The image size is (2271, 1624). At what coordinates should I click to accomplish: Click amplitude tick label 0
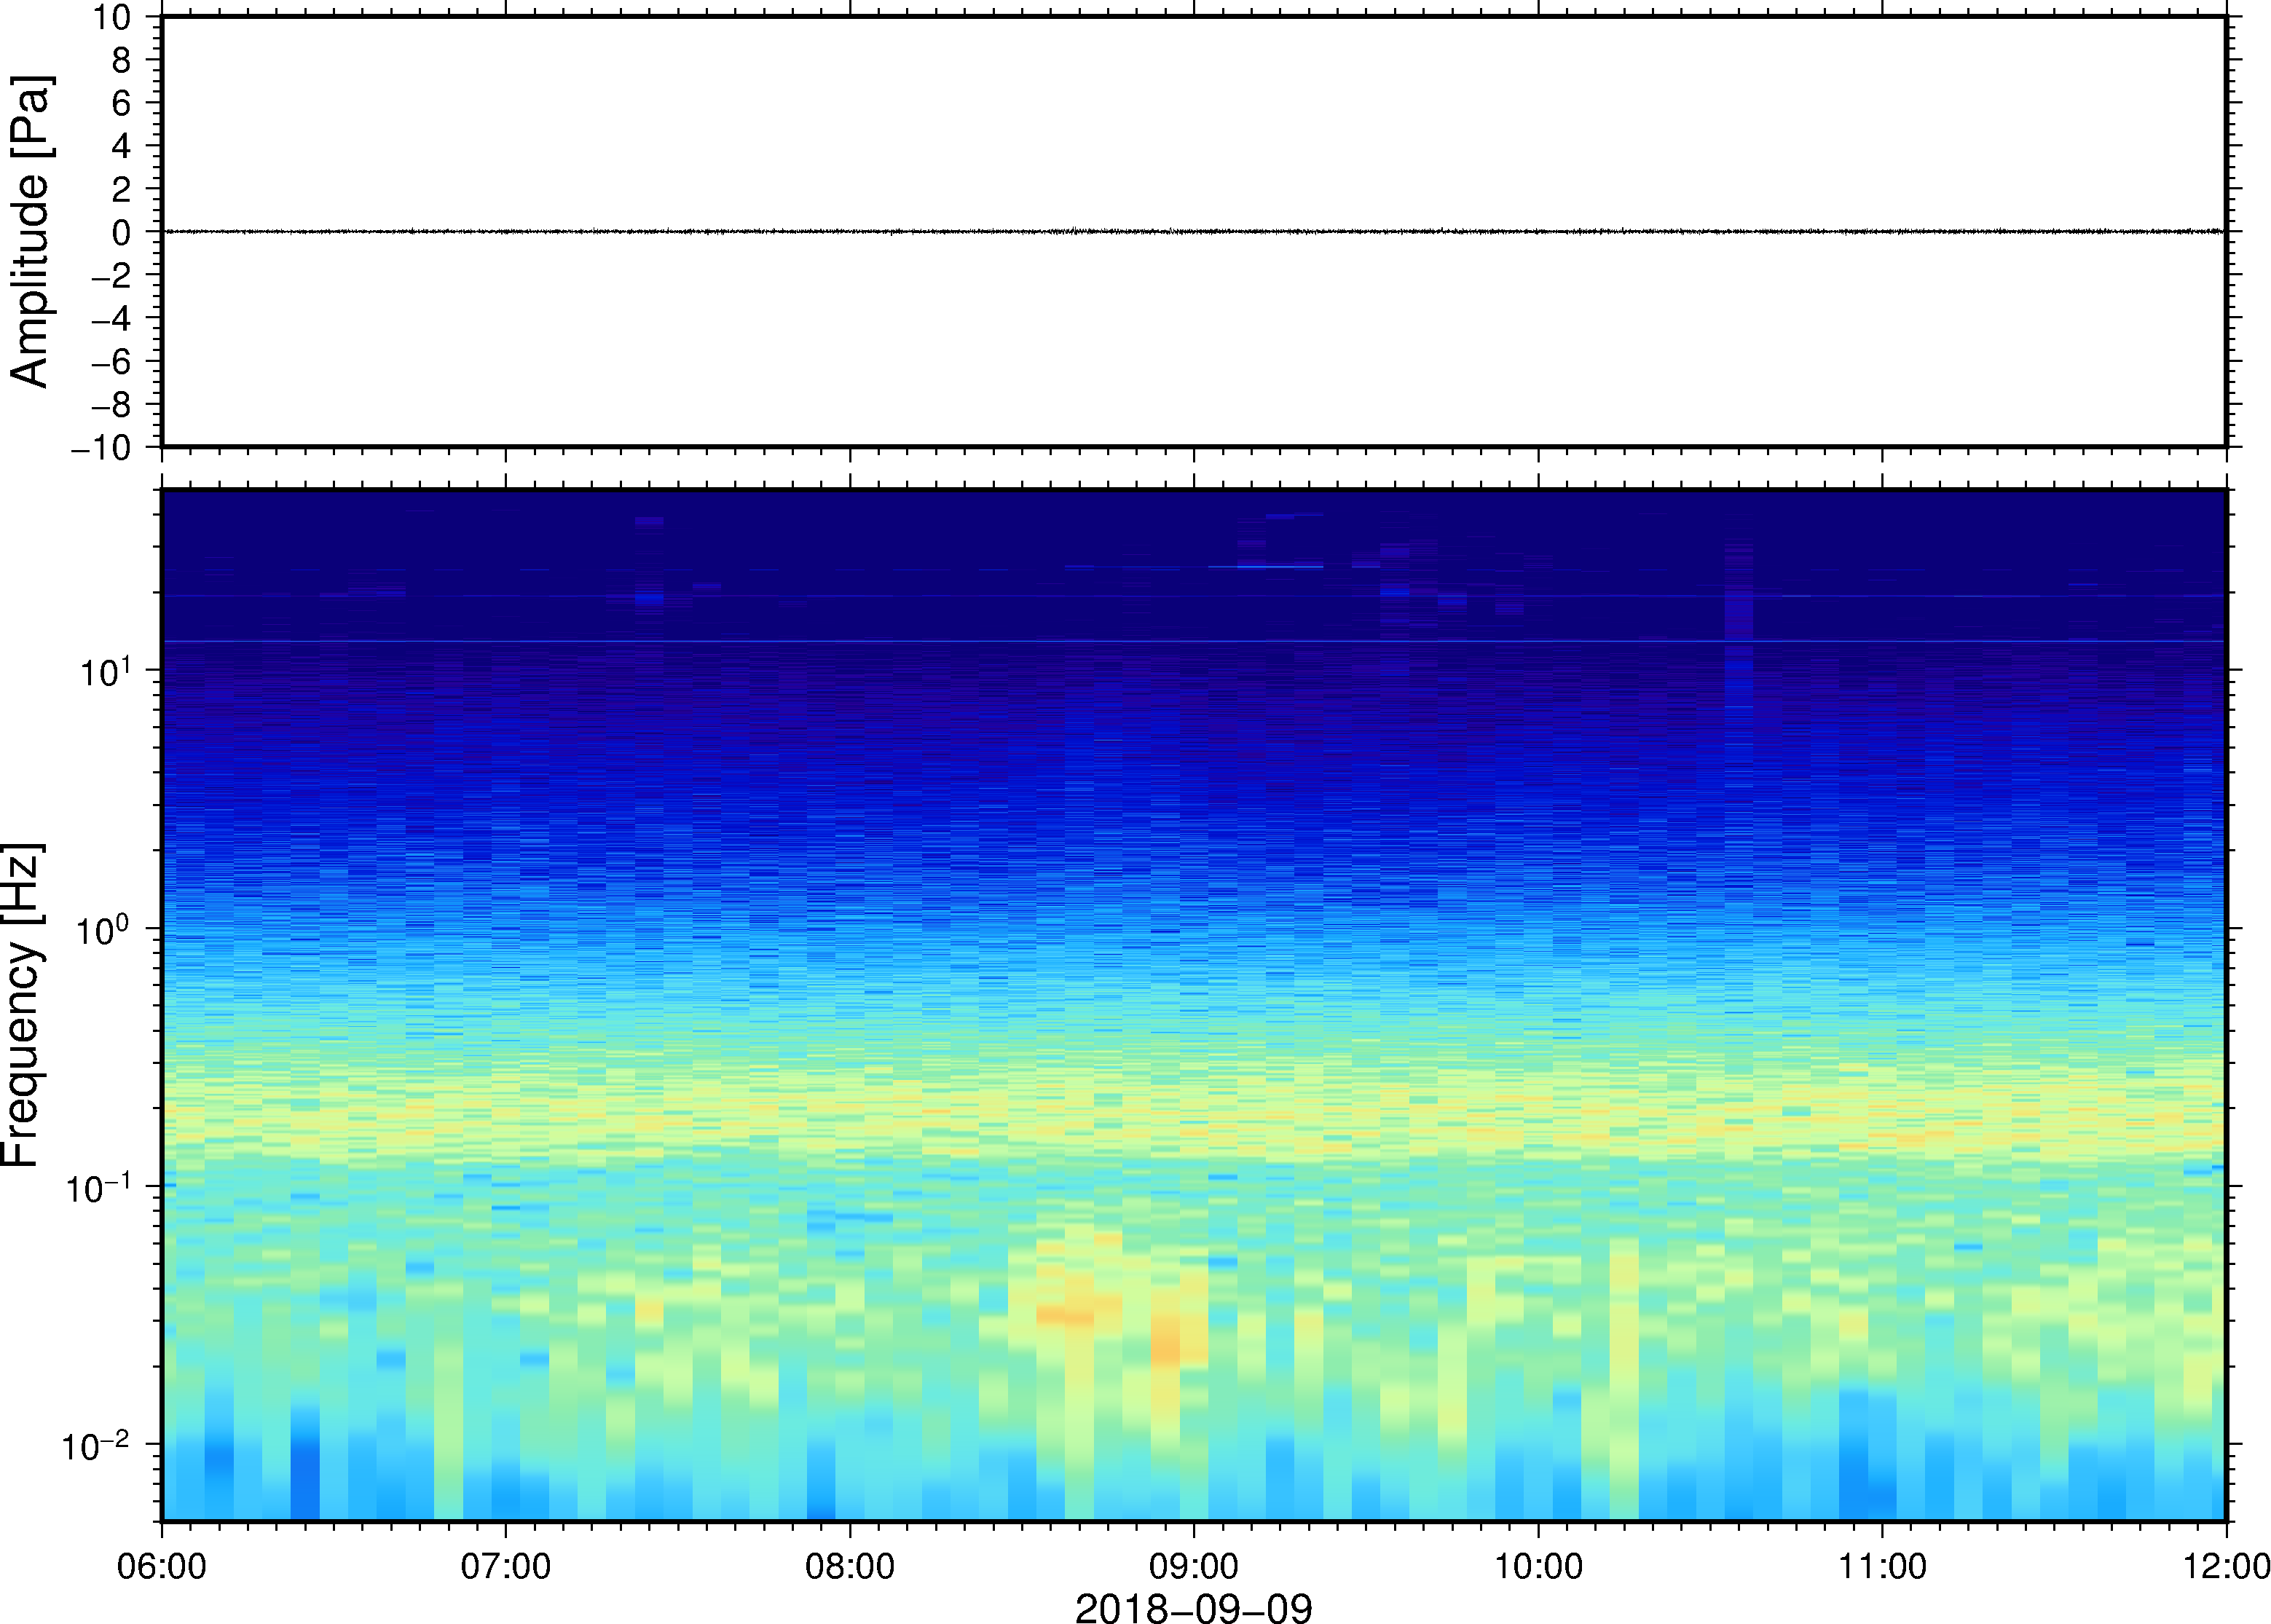coord(122,233)
